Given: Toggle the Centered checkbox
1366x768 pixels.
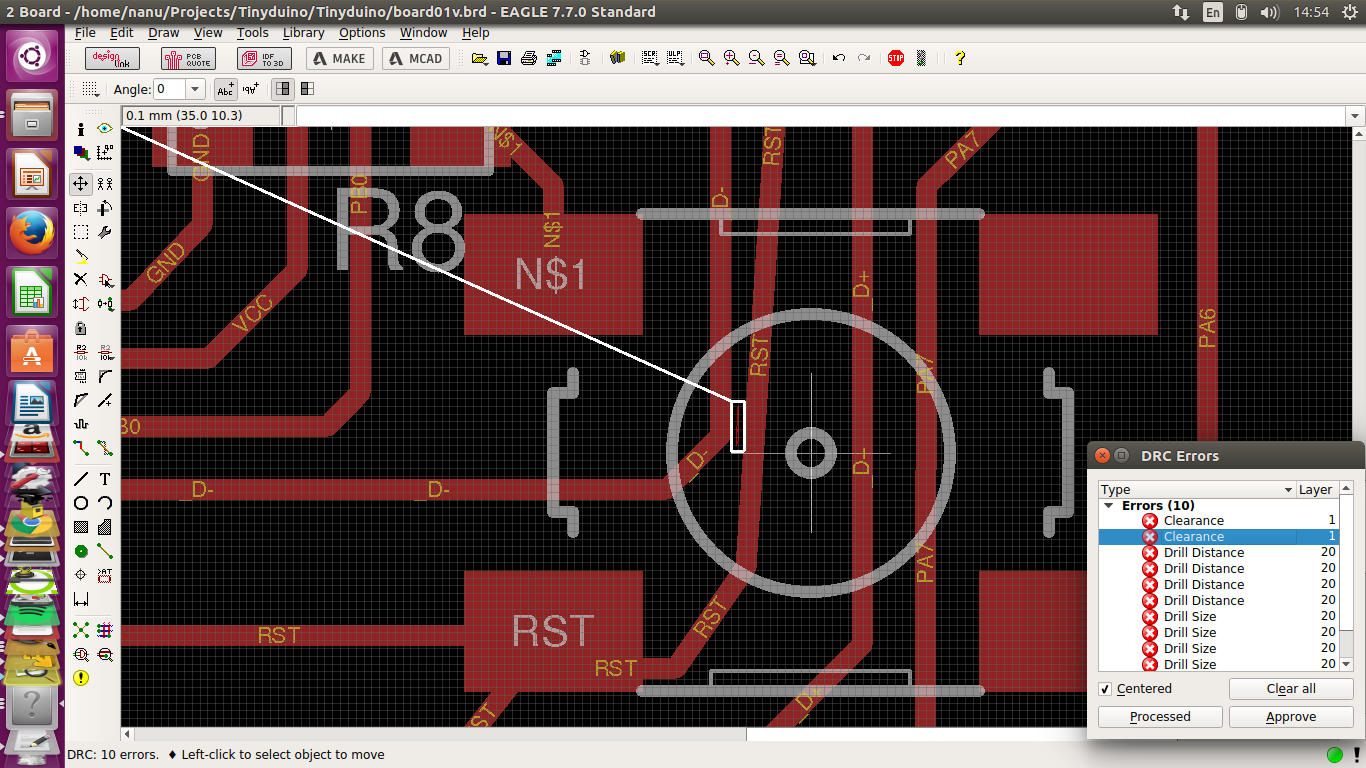Looking at the screenshot, I should click(x=1105, y=689).
